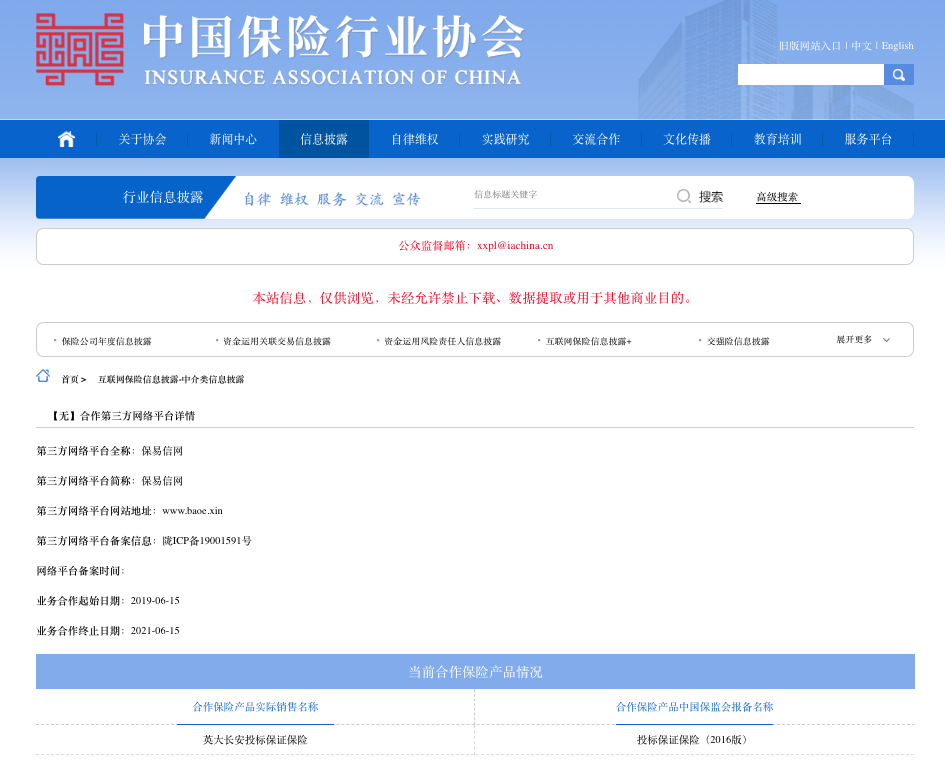Image resolution: width=945 pixels, height=764 pixels.
Task: Click the blue search magnifier button
Action: pos(899,75)
